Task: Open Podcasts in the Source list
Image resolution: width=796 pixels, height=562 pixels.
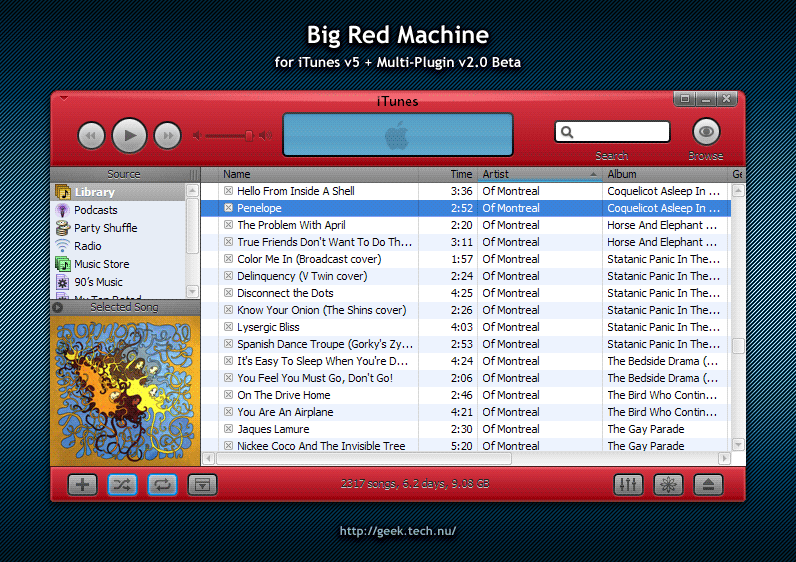Action: point(119,210)
